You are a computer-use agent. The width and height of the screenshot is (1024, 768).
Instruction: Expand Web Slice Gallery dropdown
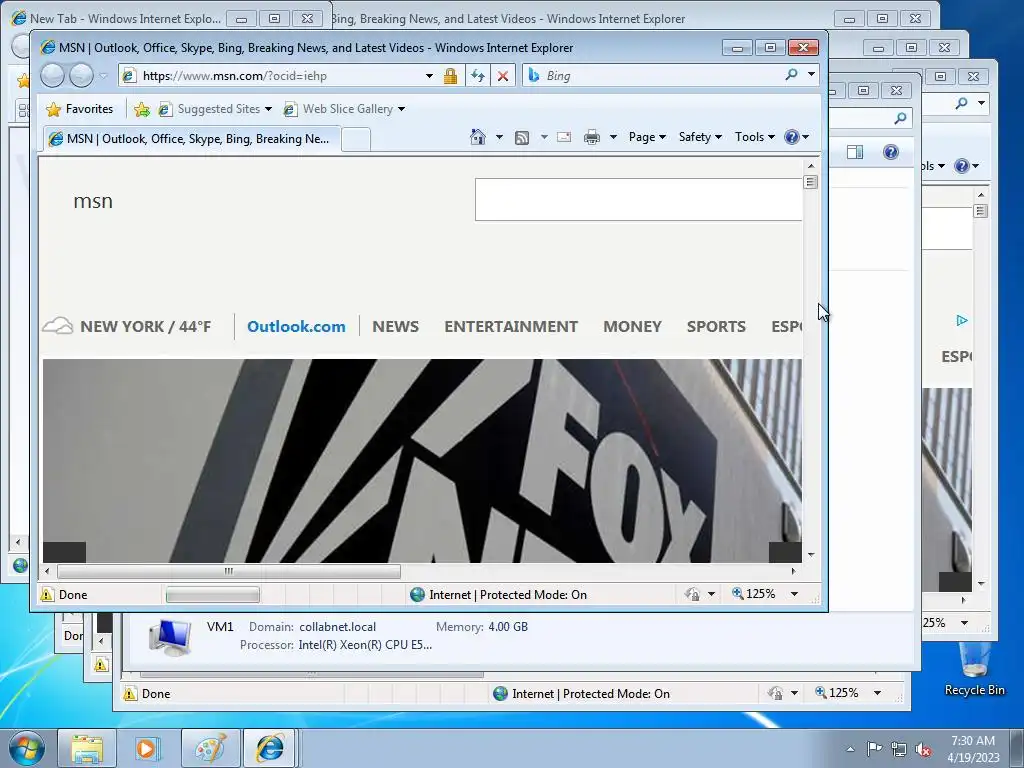tap(401, 109)
